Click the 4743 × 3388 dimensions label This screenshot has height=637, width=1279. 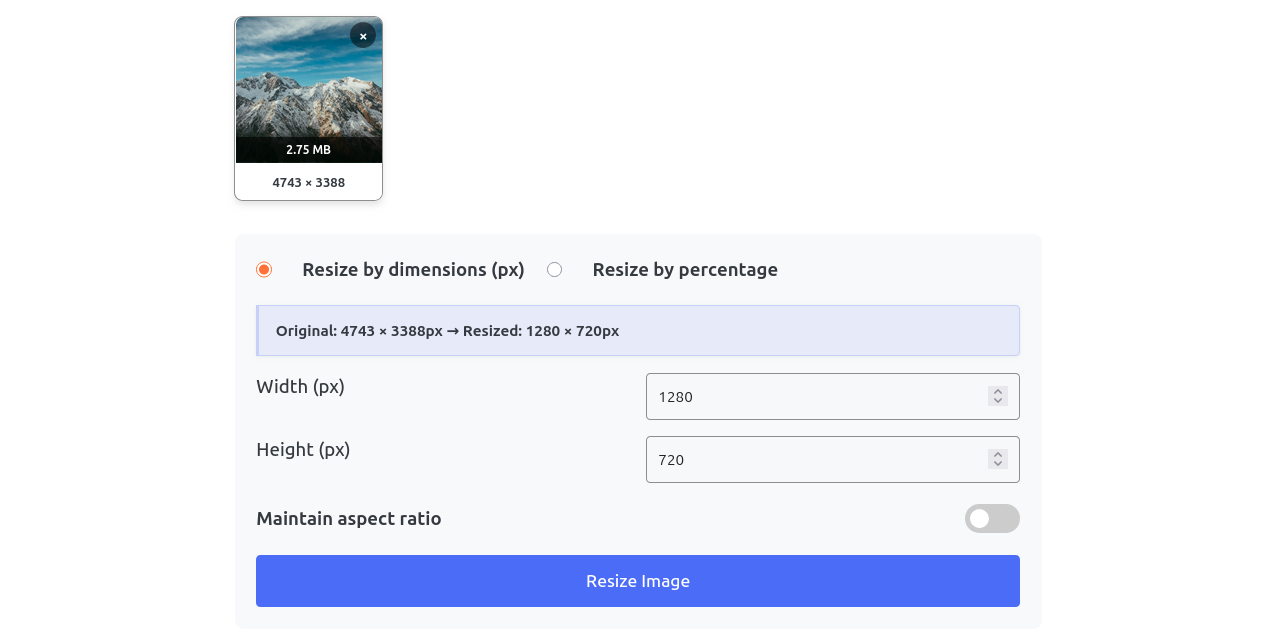coord(308,182)
